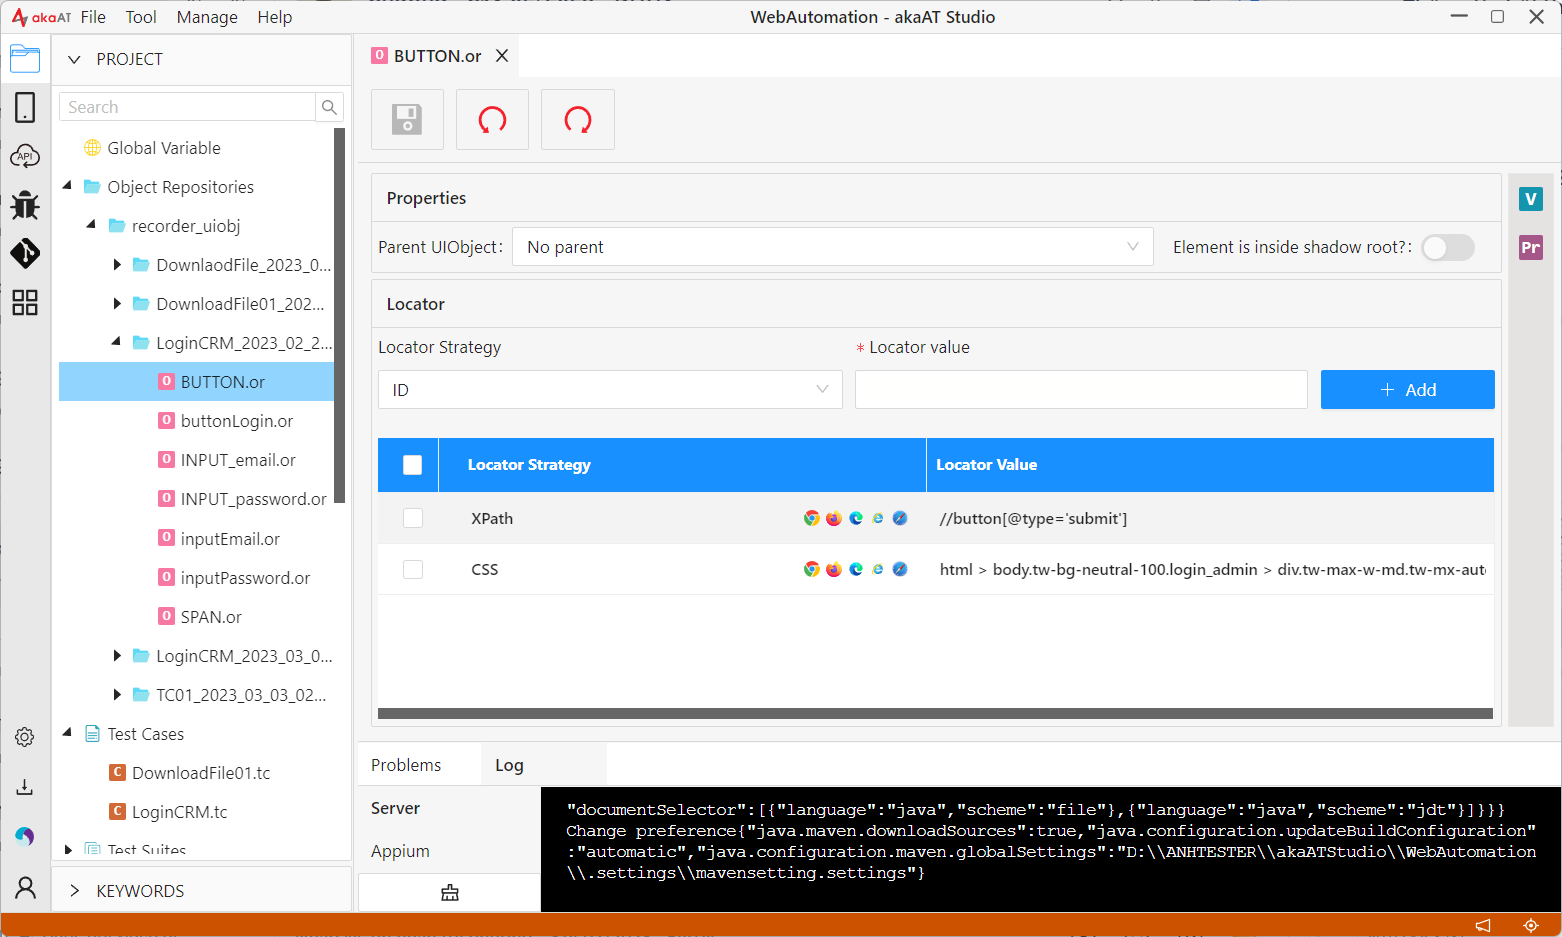
Task: Click the clear log broom icon
Action: (450, 893)
